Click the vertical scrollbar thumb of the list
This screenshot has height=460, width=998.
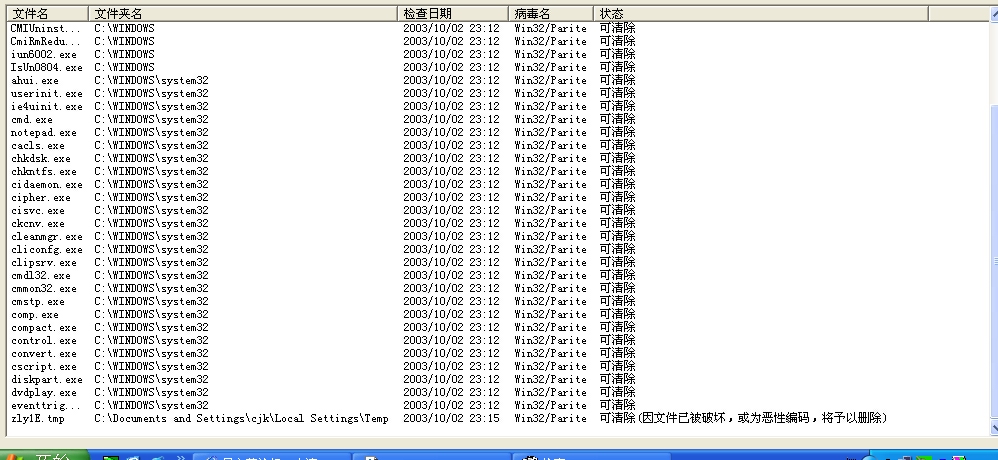pyautogui.click(x=994, y=261)
